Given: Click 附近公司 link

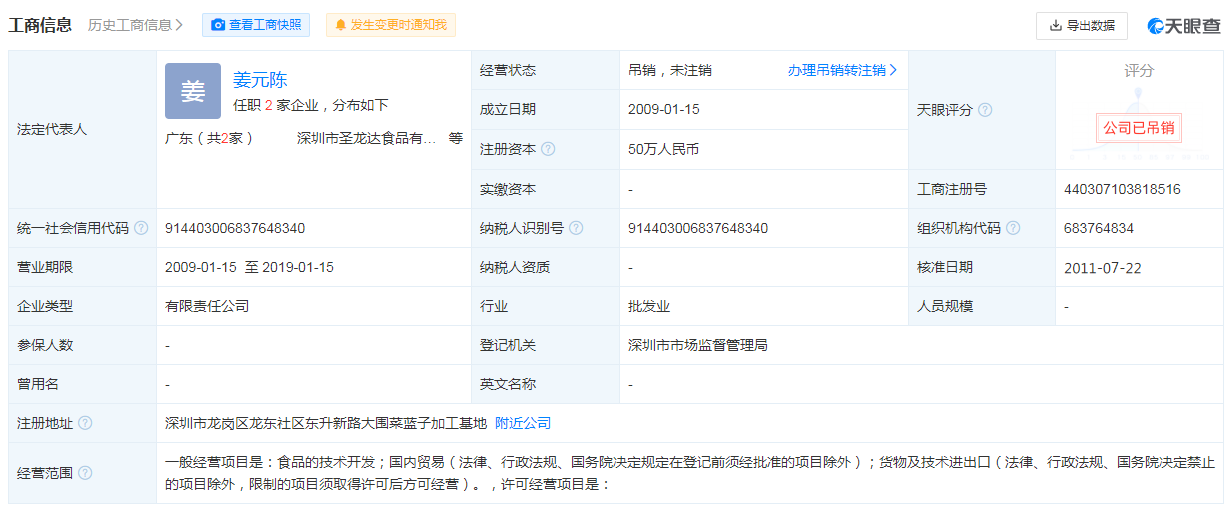Looking at the screenshot, I should (x=523, y=423).
